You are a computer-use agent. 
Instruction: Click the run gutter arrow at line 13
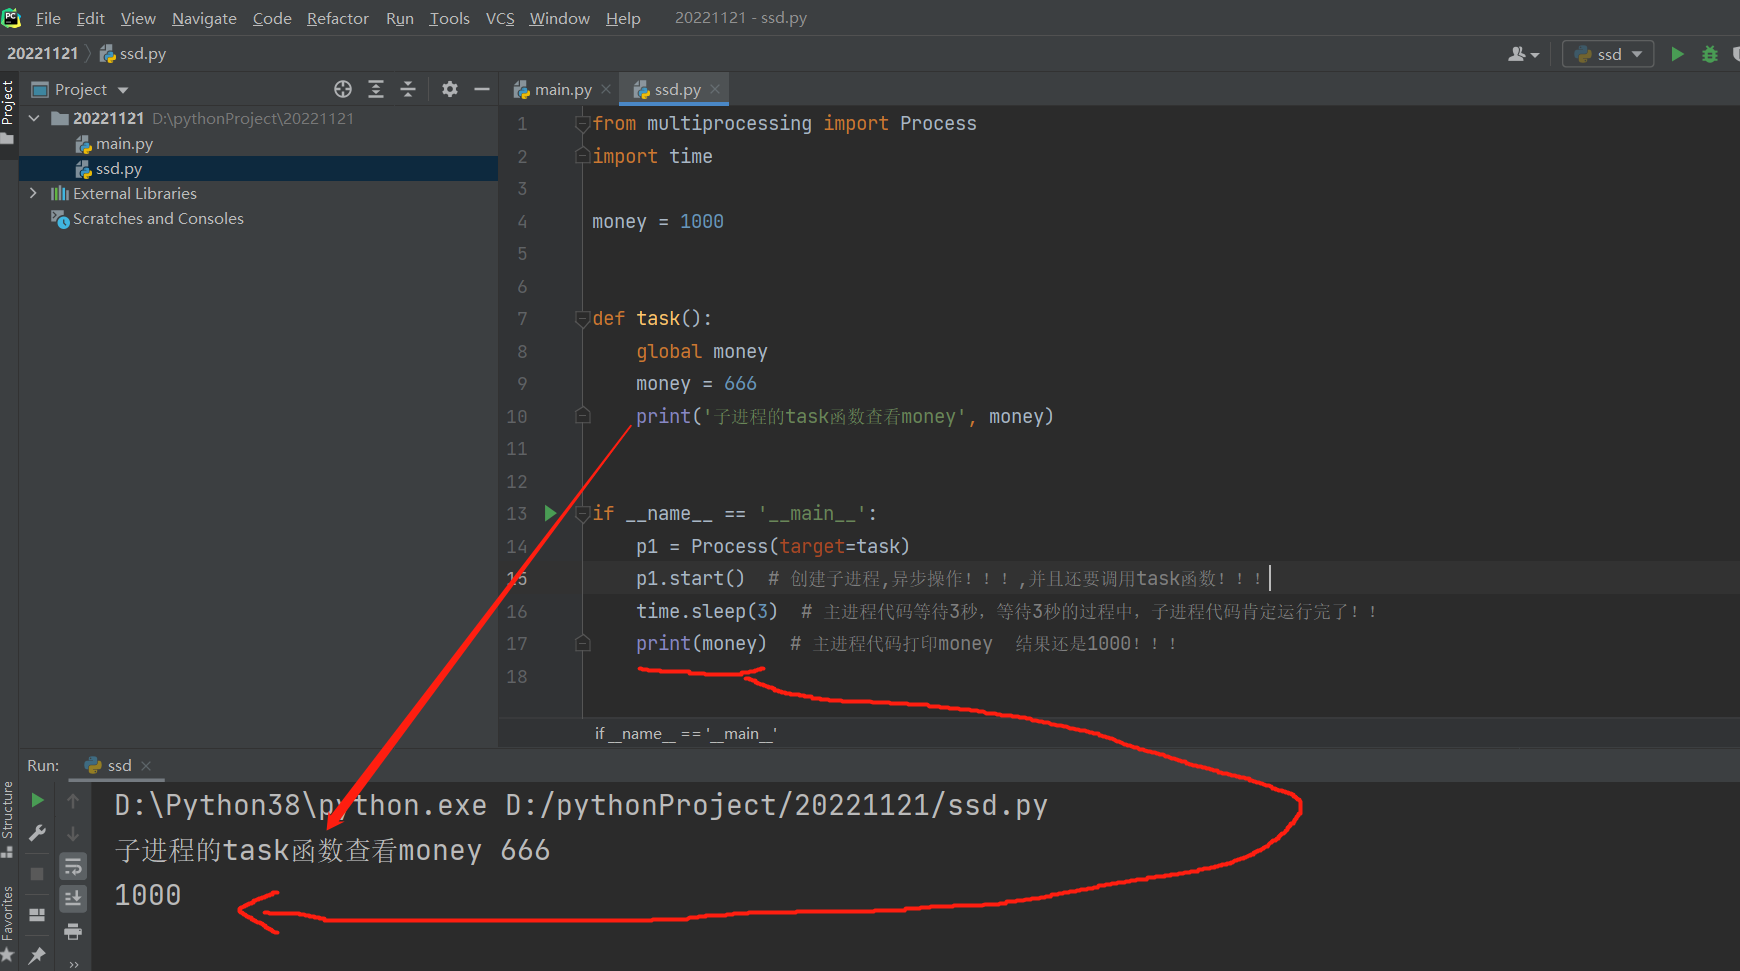(550, 513)
